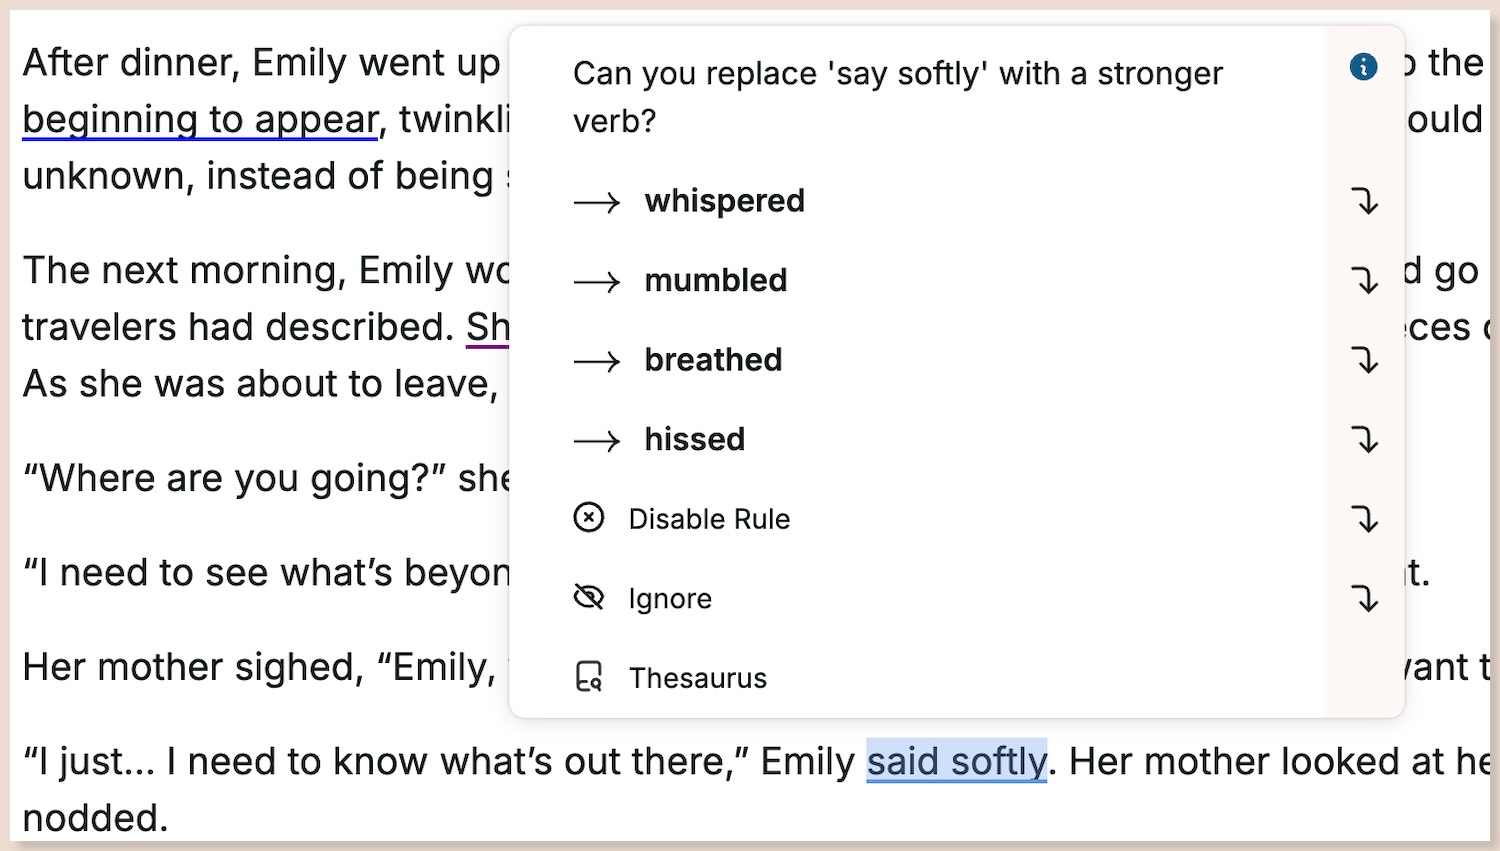Apply the 'mumbled' suggestion
Image resolution: width=1500 pixels, height=851 pixels.
click(716, 281)
